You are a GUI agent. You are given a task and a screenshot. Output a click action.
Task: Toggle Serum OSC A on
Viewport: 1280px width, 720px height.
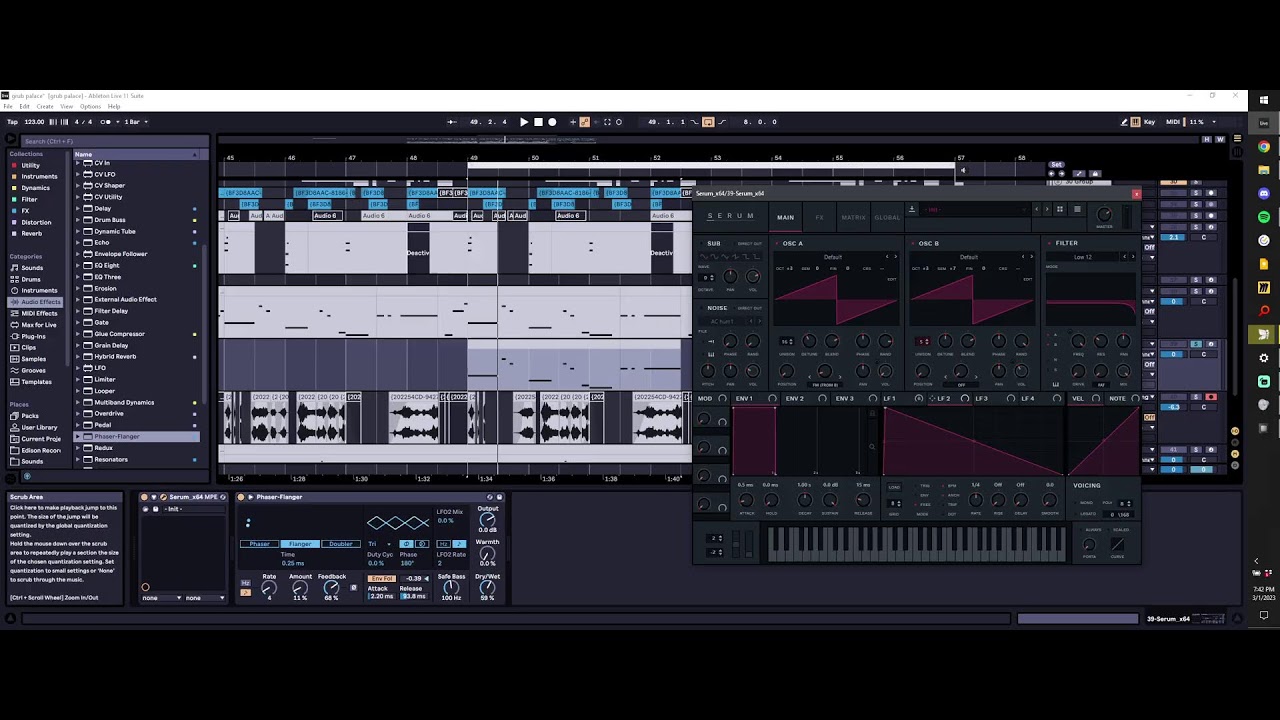point(776,243)
